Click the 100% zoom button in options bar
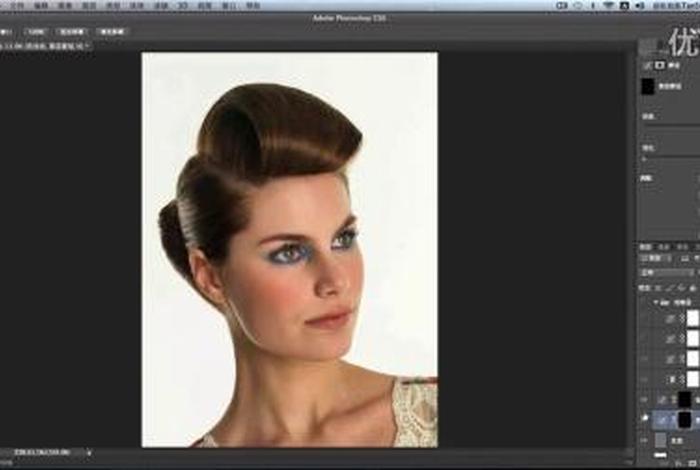Screen dimensions: 700x470 [36, 32]
